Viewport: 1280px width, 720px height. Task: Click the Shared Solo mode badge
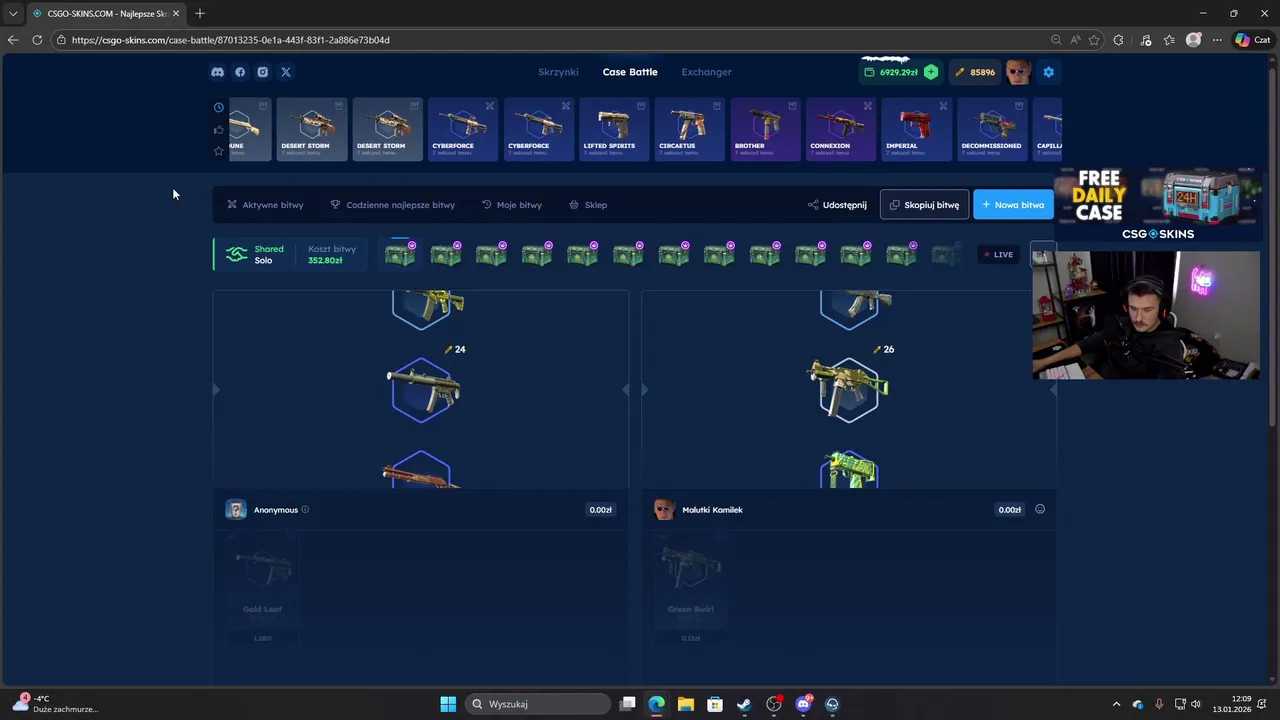255,255
